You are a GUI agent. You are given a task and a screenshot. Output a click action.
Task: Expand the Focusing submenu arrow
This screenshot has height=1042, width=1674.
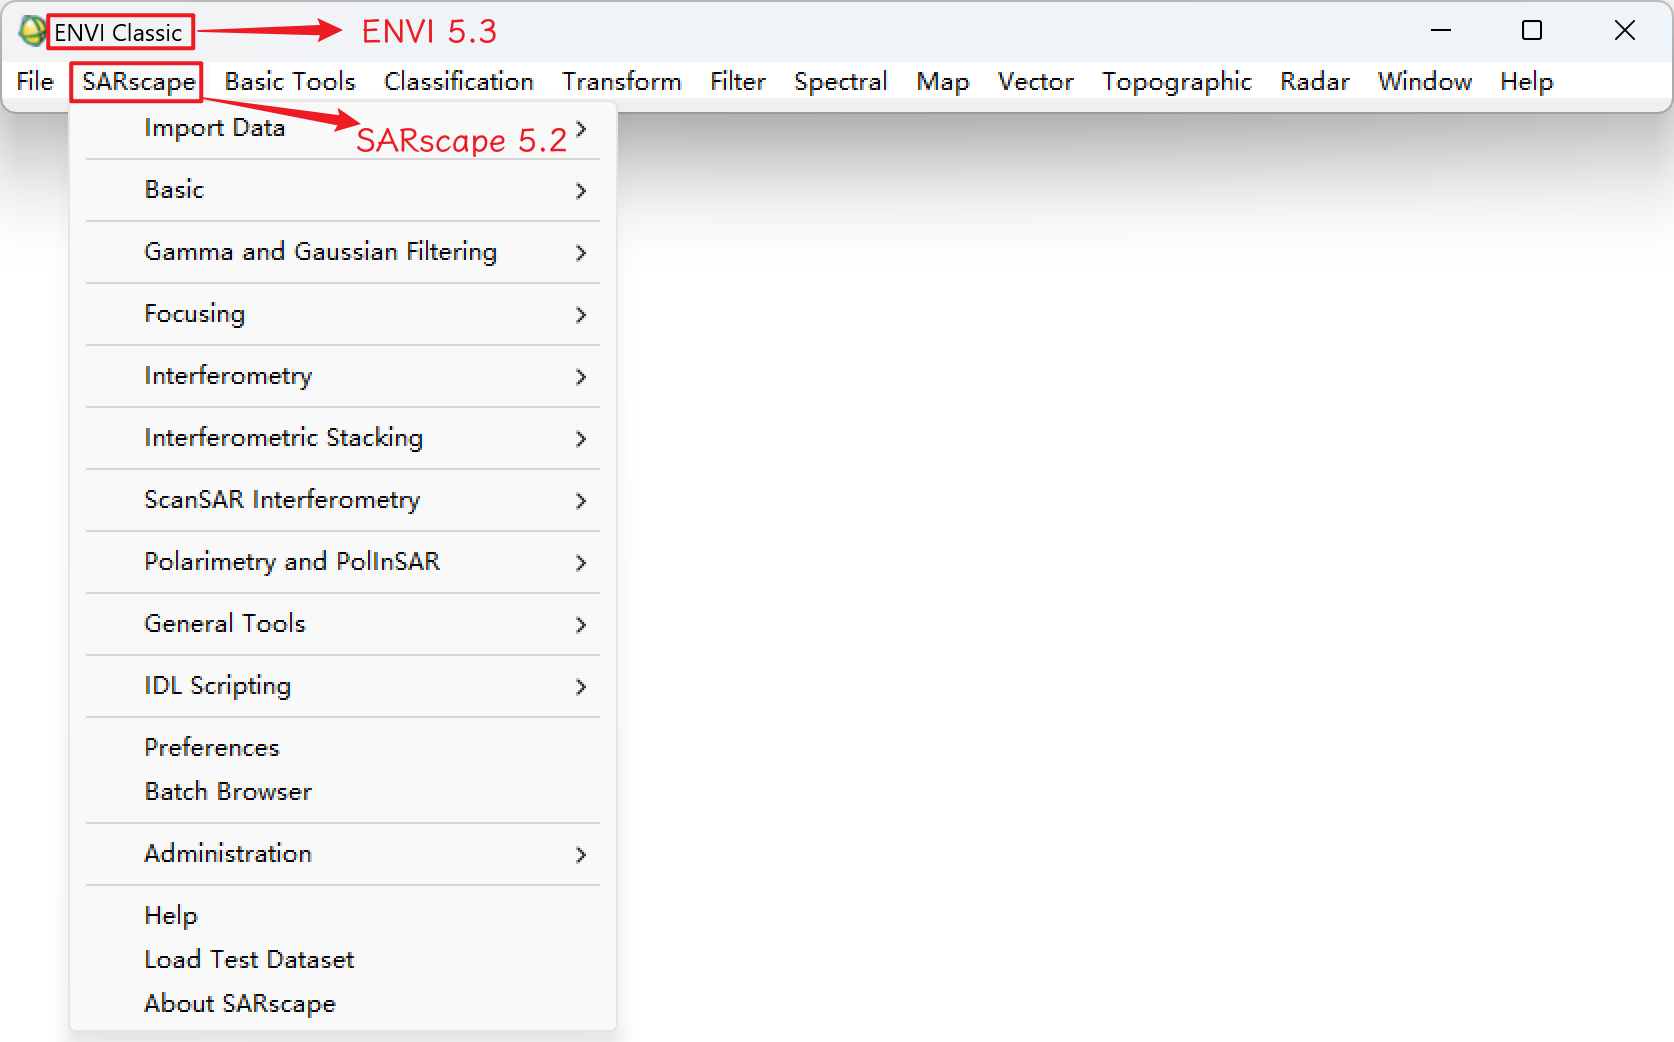(x=581, y=314)
